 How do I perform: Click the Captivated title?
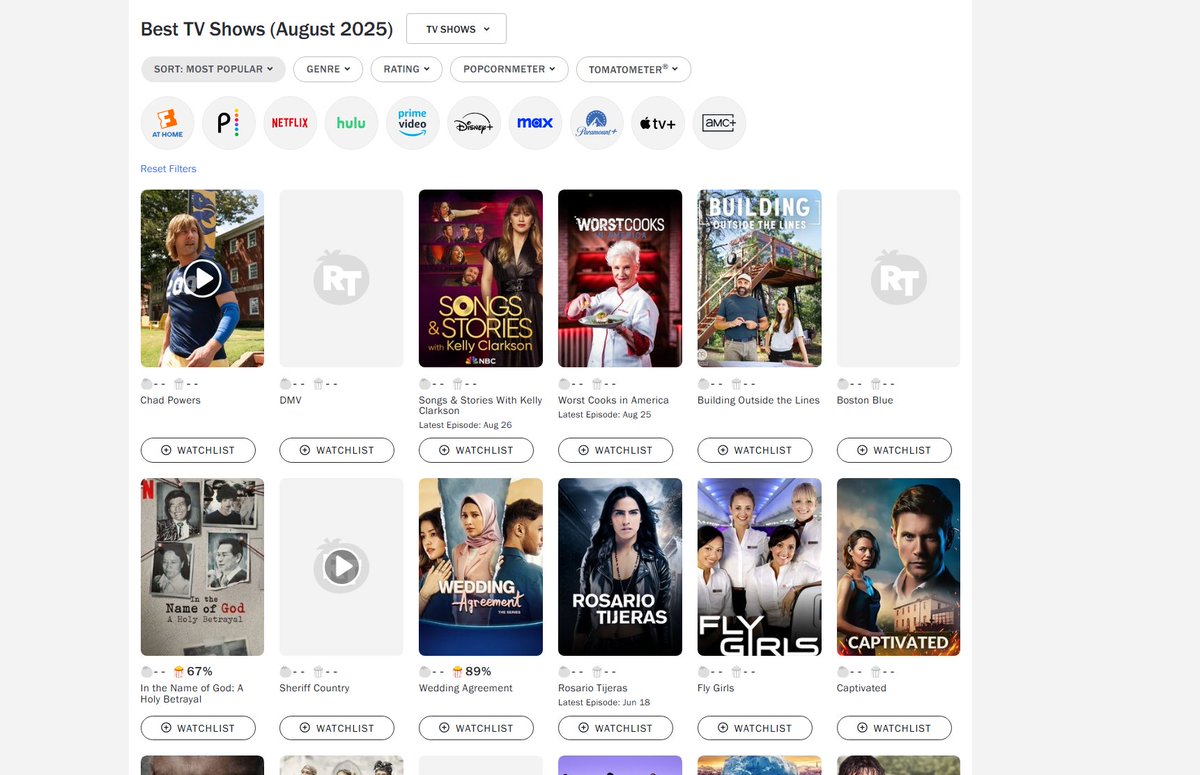(862, 688)
